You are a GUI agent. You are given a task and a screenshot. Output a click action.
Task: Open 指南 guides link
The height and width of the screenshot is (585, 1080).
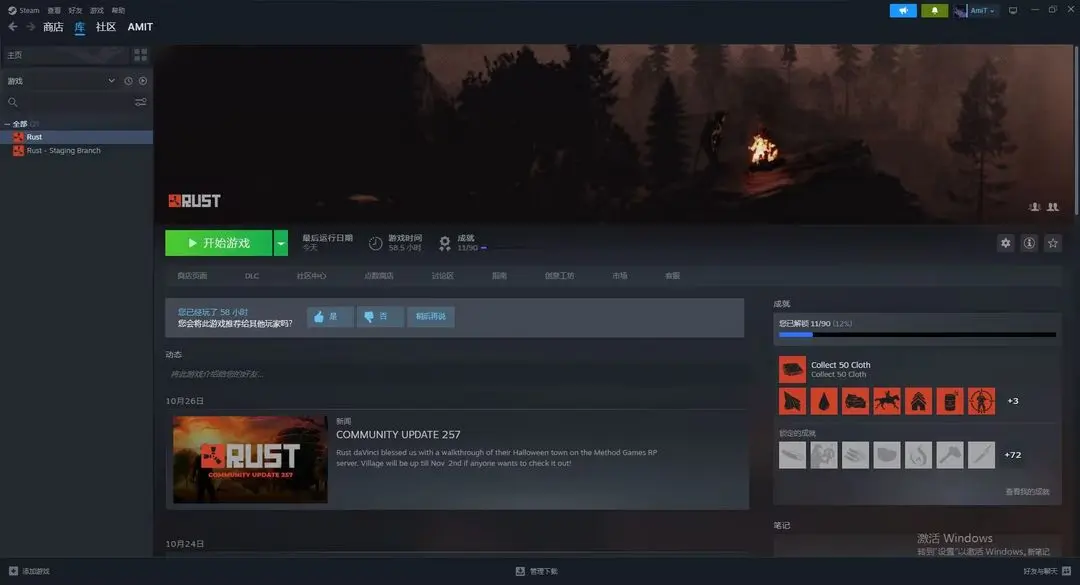click(x=499, y=276)
